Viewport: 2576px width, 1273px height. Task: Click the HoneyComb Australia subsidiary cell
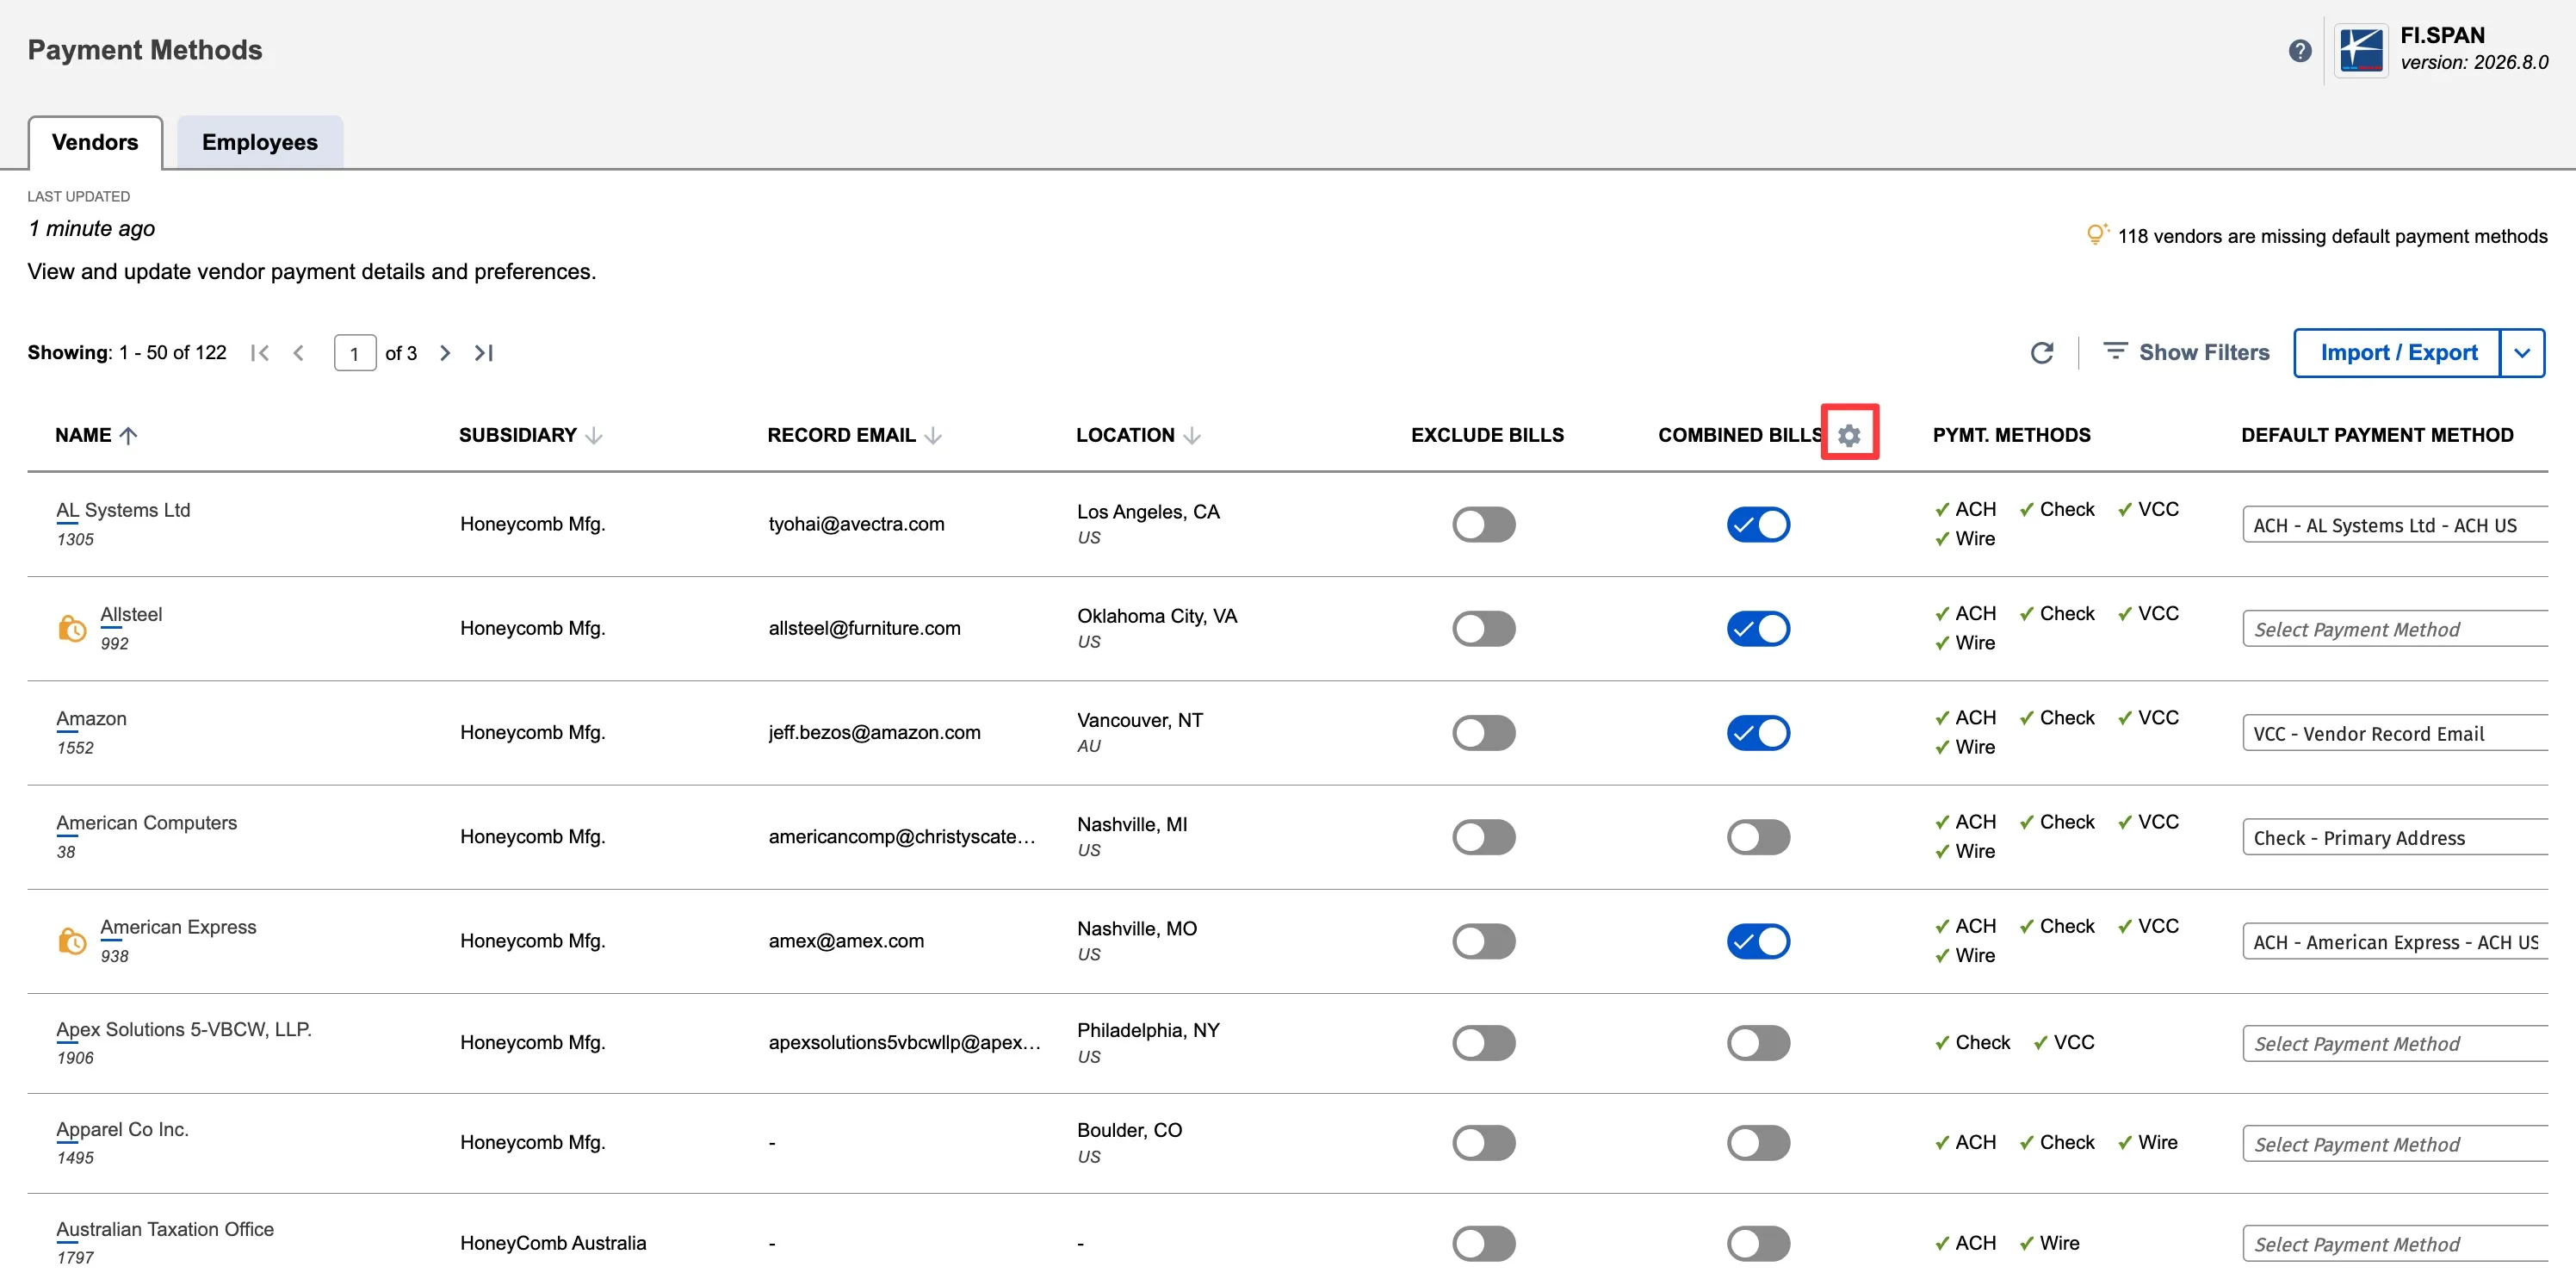[553, 1243]
